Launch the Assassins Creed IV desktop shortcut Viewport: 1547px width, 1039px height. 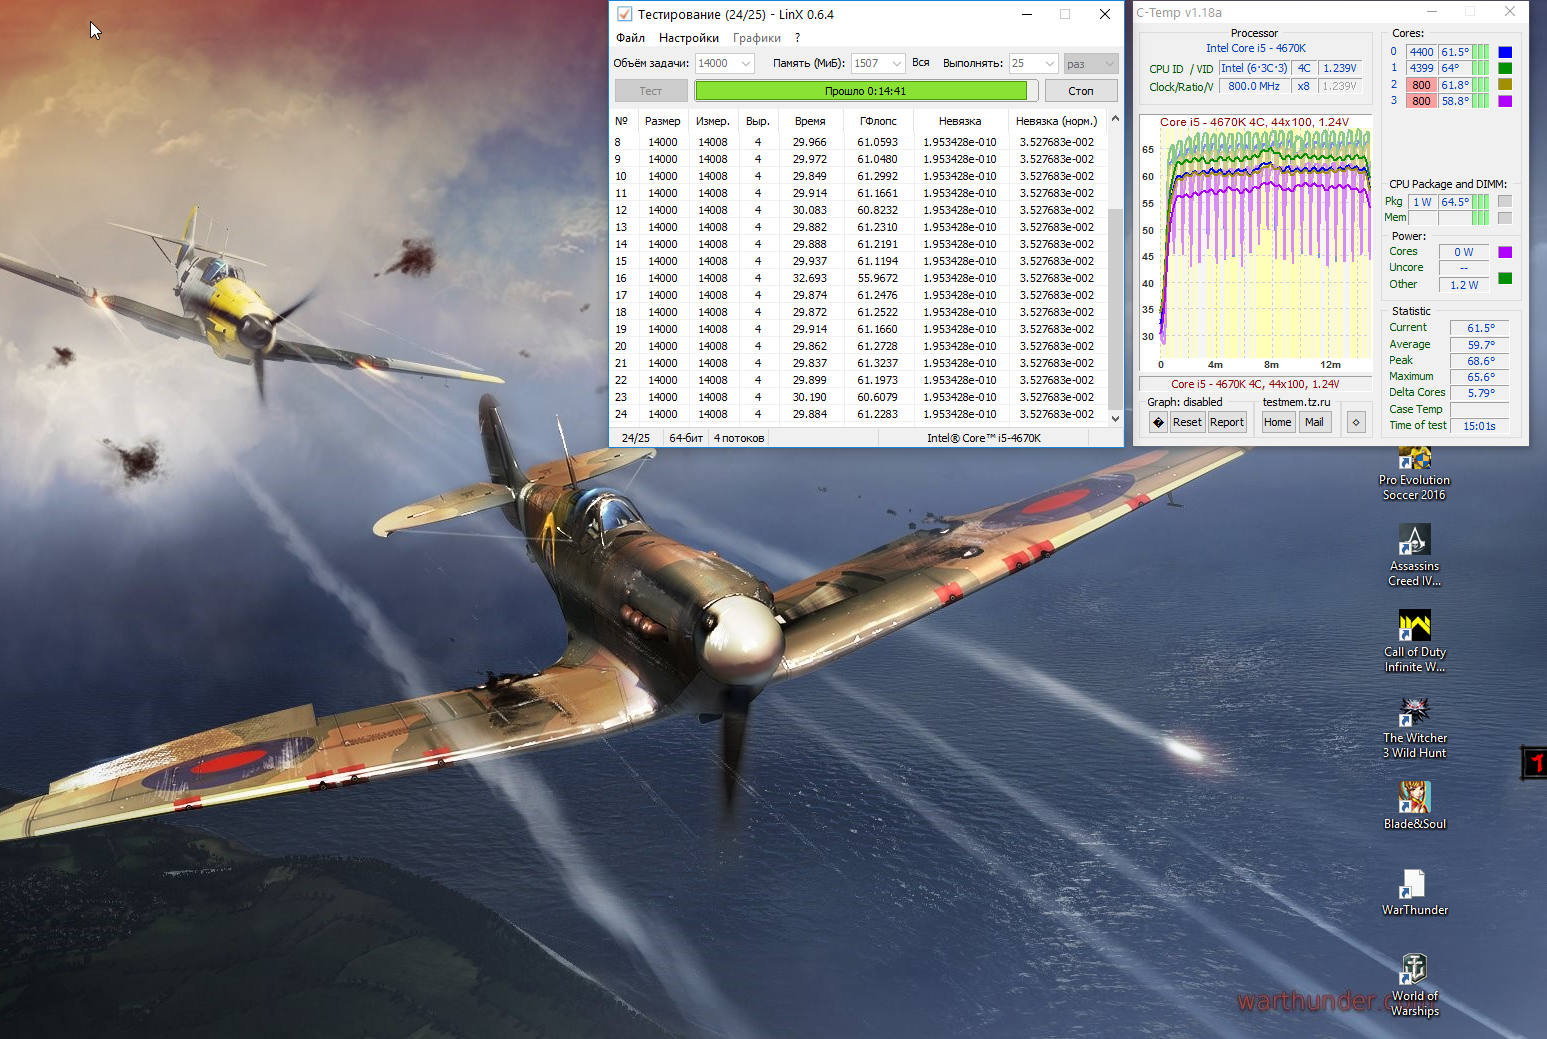(x=1414, y=555)
